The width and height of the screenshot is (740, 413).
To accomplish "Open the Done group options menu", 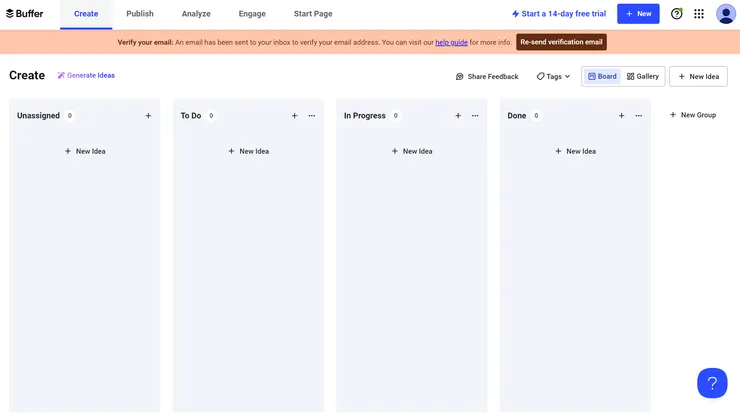I will [x=639, y=116].
